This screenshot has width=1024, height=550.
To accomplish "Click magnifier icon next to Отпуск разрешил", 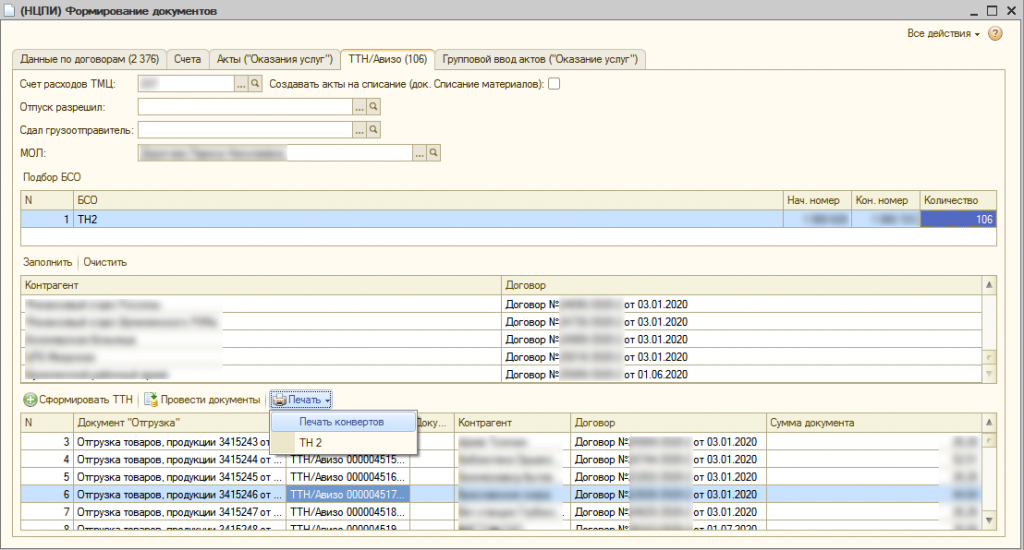I will (x=374, y=106).
